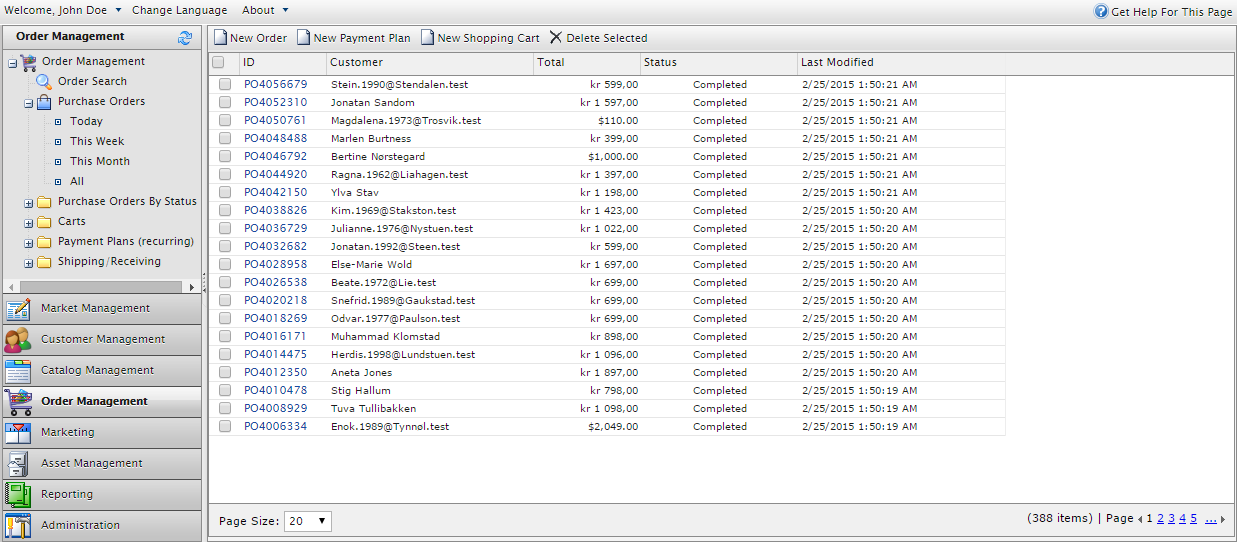Click the Administration tools icon

tap(18, 526)
